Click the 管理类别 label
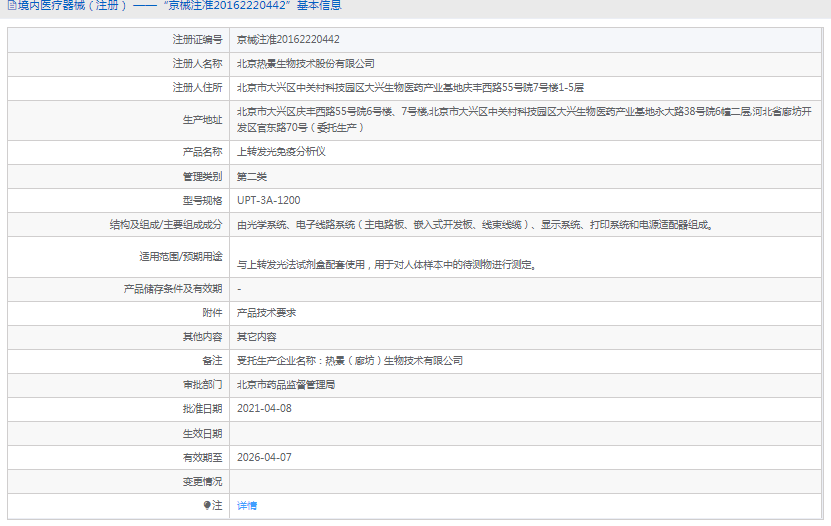The width and height of the screenshot is (831, 526). click(202, 176)
